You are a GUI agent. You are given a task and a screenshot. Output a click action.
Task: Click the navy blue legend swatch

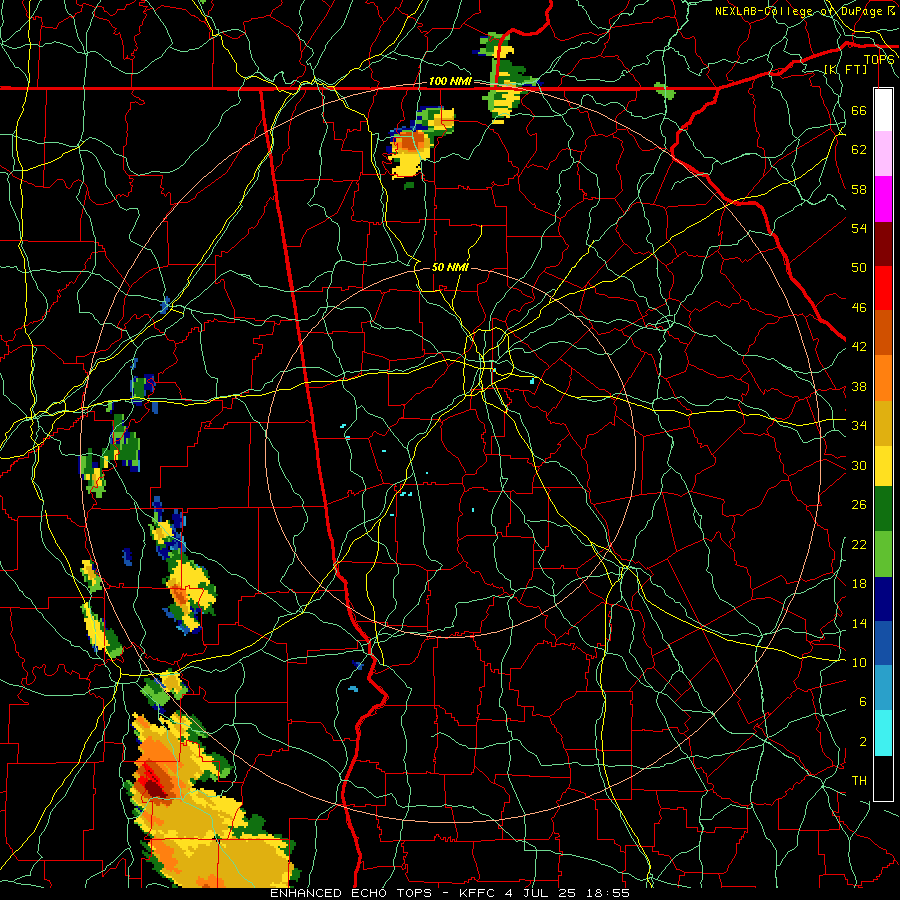click(x=883, y=599)
